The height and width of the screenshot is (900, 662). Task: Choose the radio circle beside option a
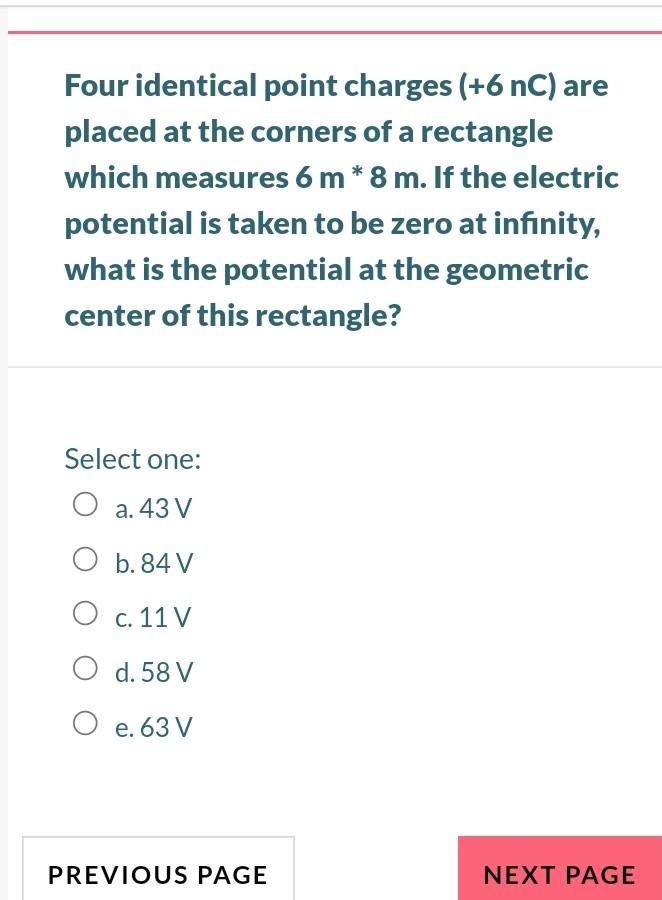coord(86,504)
